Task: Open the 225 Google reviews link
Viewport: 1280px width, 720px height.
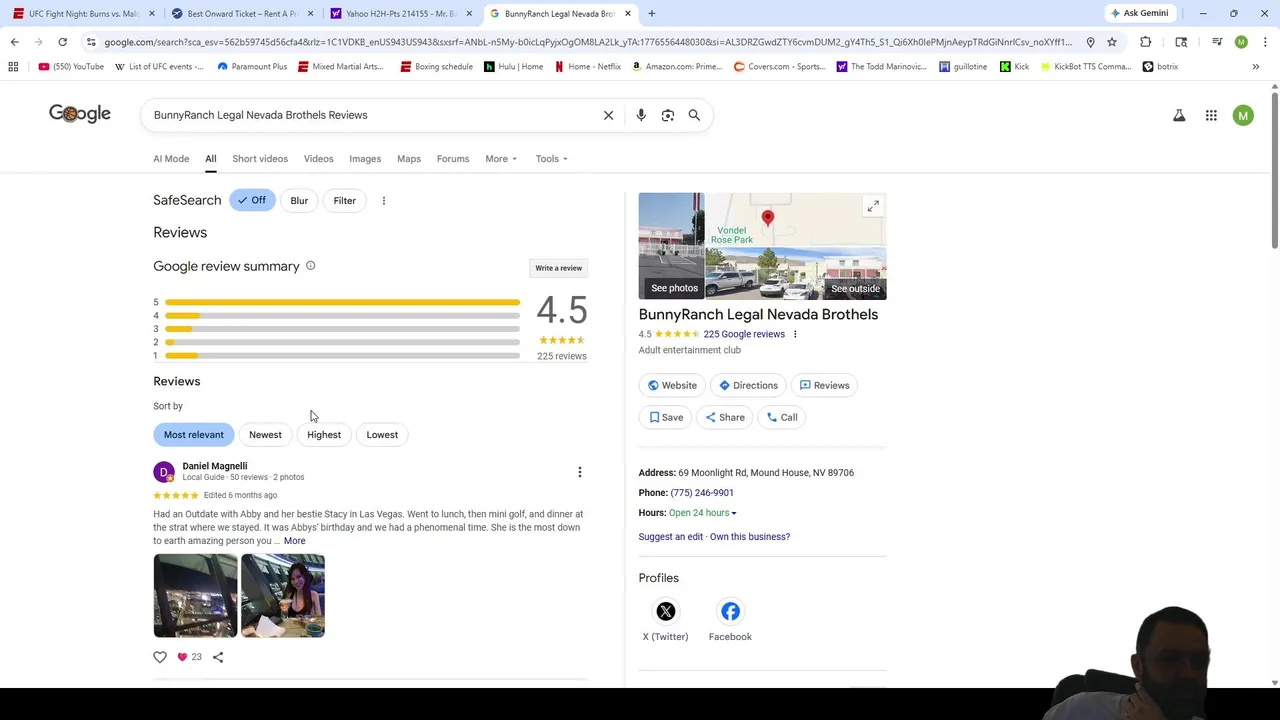Action: click(x=744, y=334)
